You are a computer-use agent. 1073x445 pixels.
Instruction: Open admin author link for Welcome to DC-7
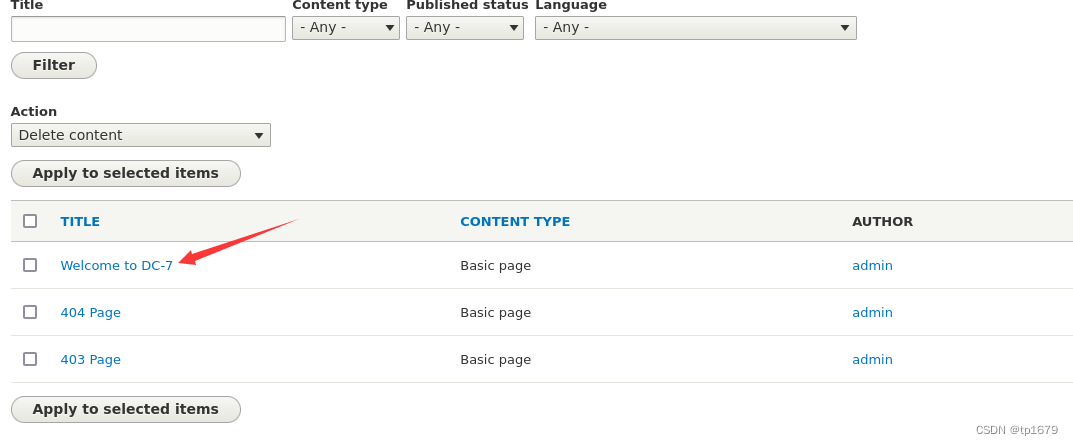(x=872, y=266)
